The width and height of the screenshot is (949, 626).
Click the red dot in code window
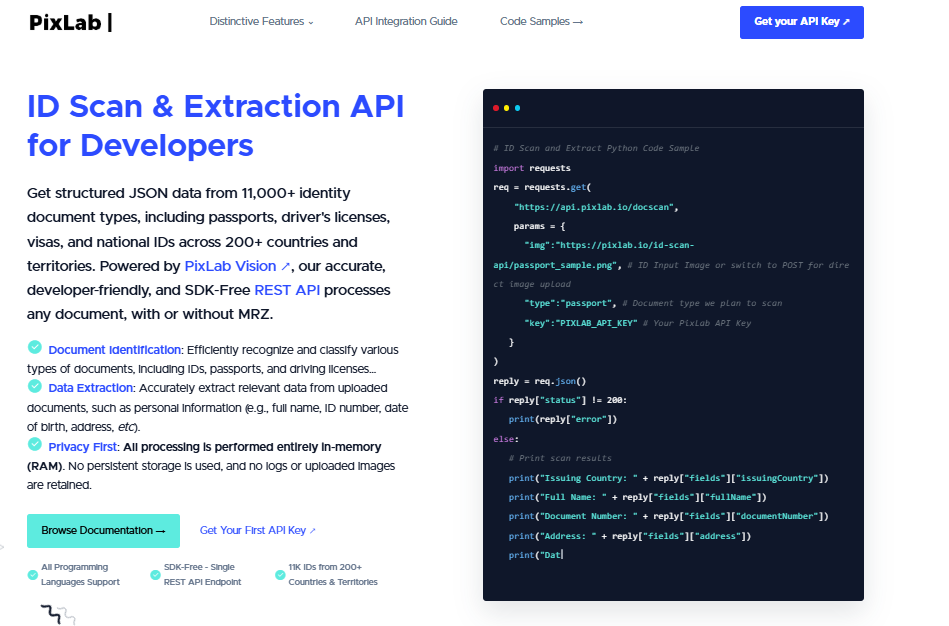coord(496,108)
